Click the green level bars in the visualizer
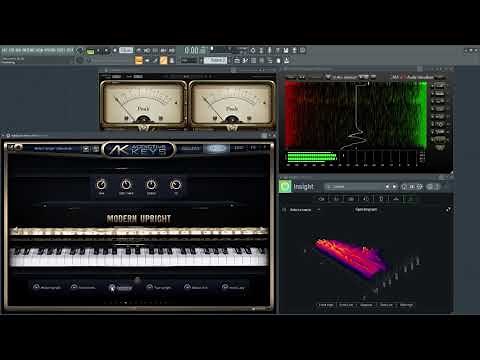Image resolution: width=480 pixels, height=360 pixels. pos(312,157)
